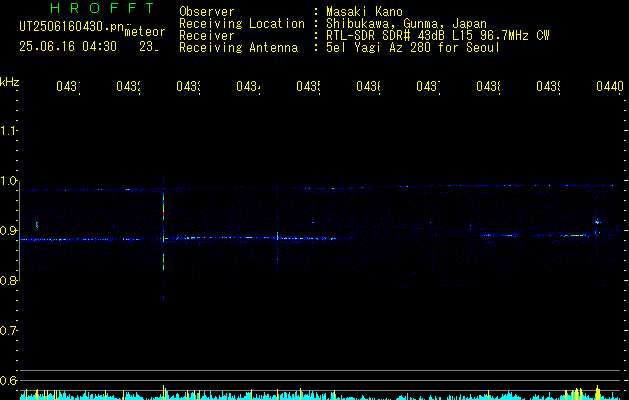Click the date stamp 25.06.16 04:30
629x400 pixels.
click(x=68, y=47)
